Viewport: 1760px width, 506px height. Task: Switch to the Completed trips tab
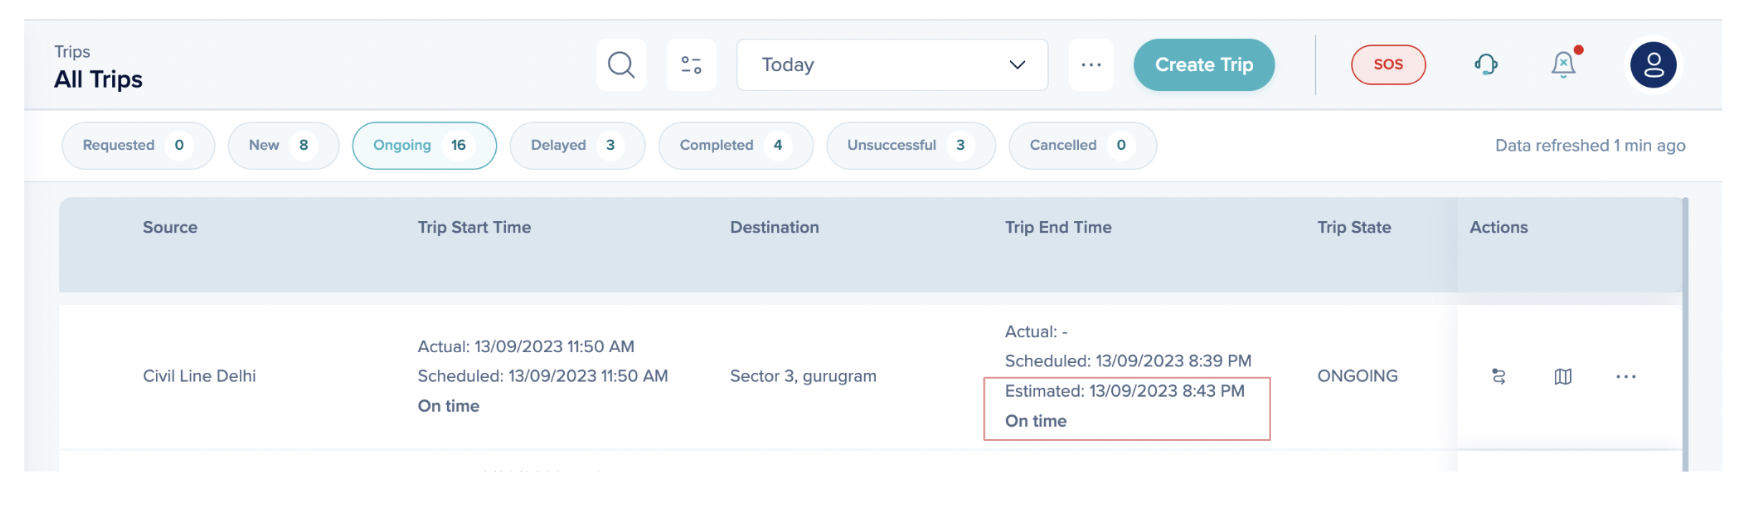735,146
